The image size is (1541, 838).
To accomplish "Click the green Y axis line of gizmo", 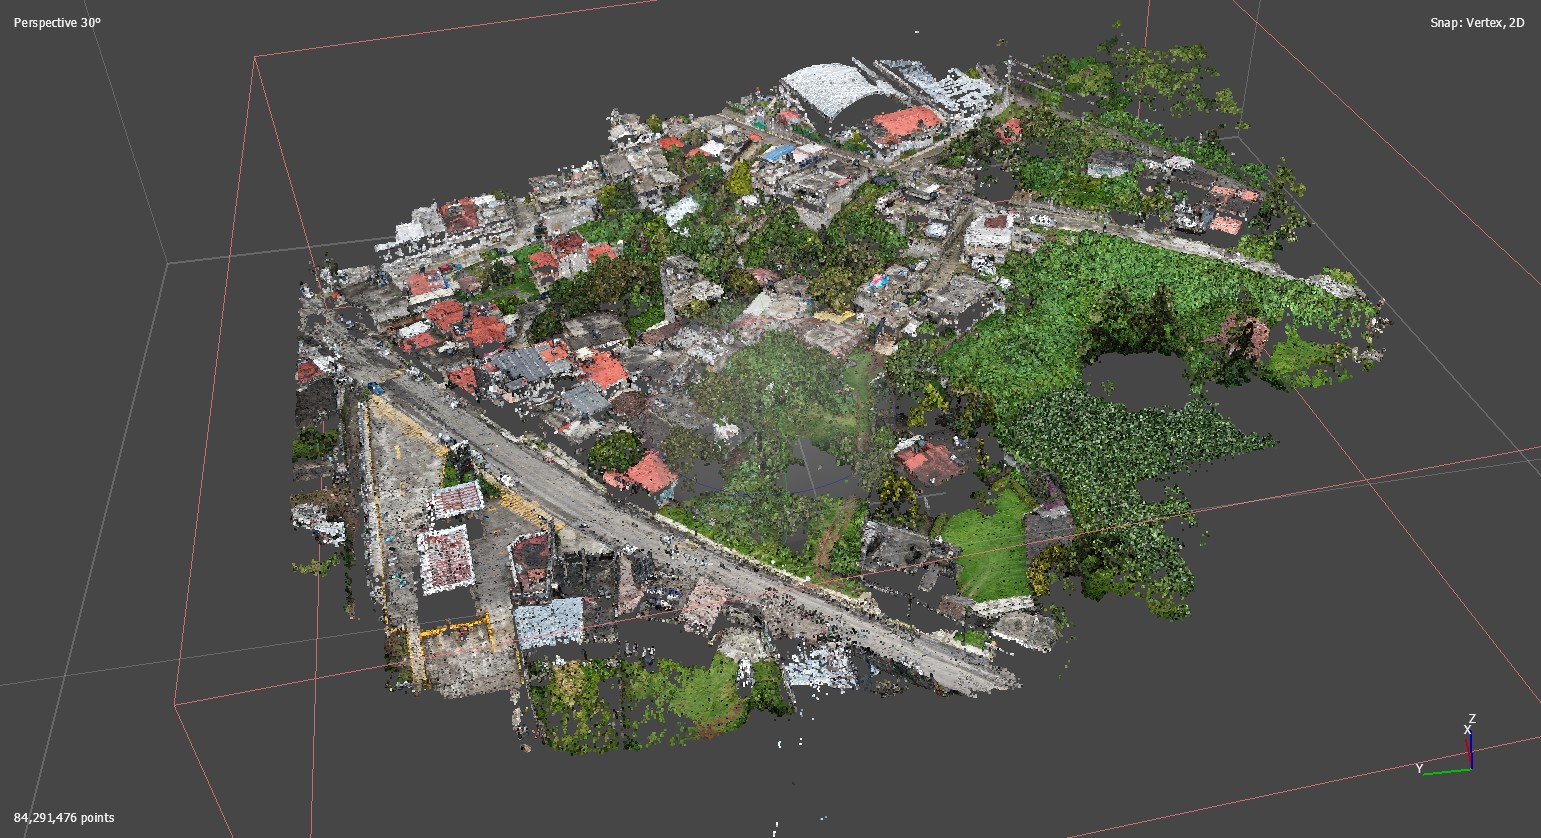I will (x=1446, y=771).
